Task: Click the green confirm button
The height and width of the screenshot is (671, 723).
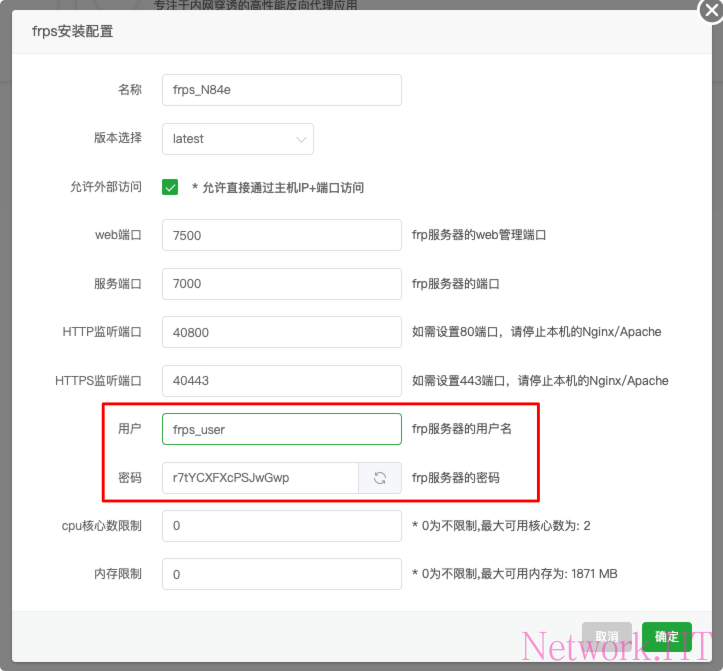Action: tap(666, 637)
